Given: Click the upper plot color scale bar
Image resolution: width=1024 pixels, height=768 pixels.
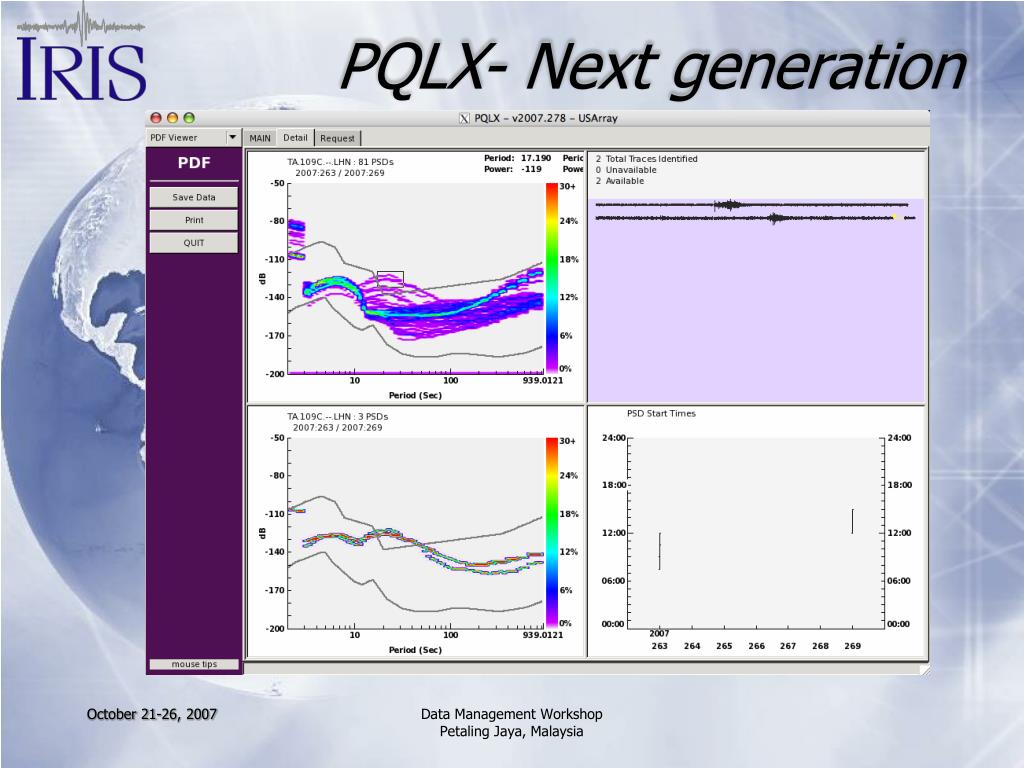Looking at the screenshot, I should pyautogui.click(x=552, y=278).
